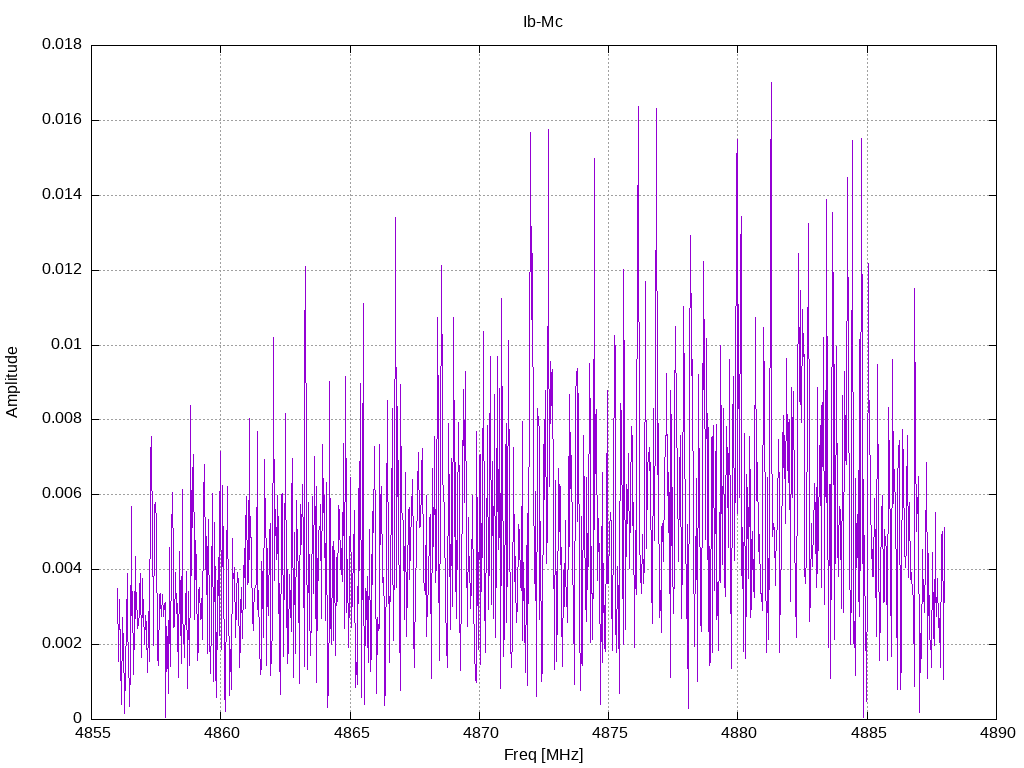Viewport: 1024px width, 768px height.
Task: Click y-axis tick label 0.008
Action: coord(62,419)
